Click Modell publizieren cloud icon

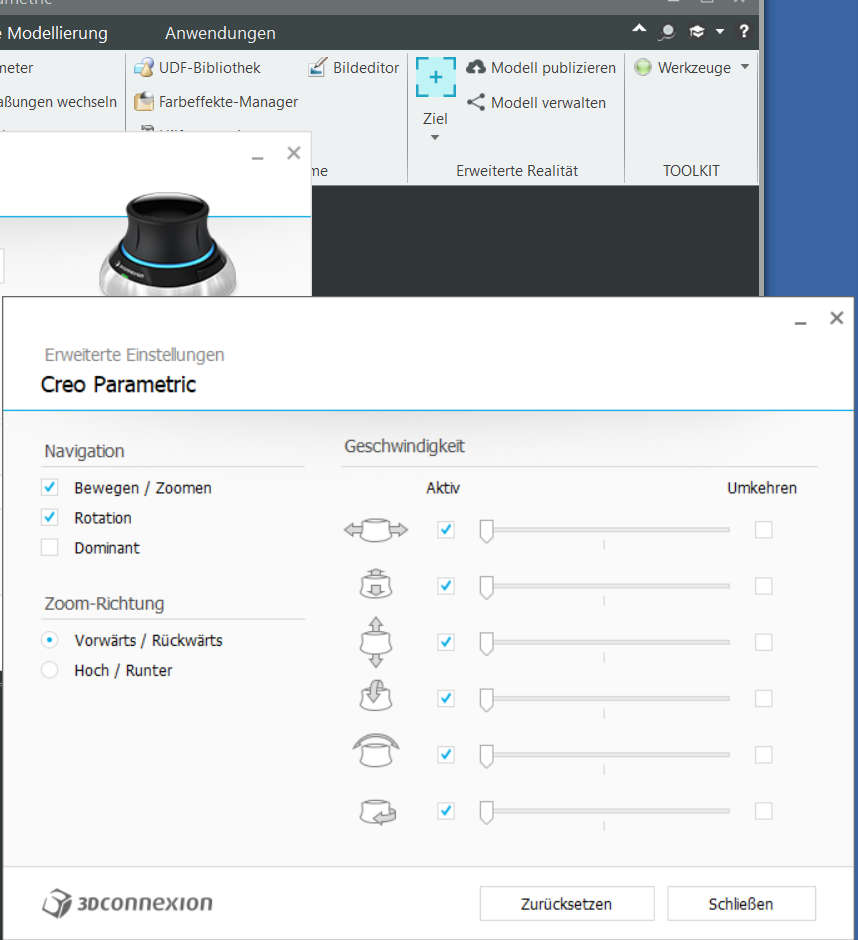coord(476,67)
